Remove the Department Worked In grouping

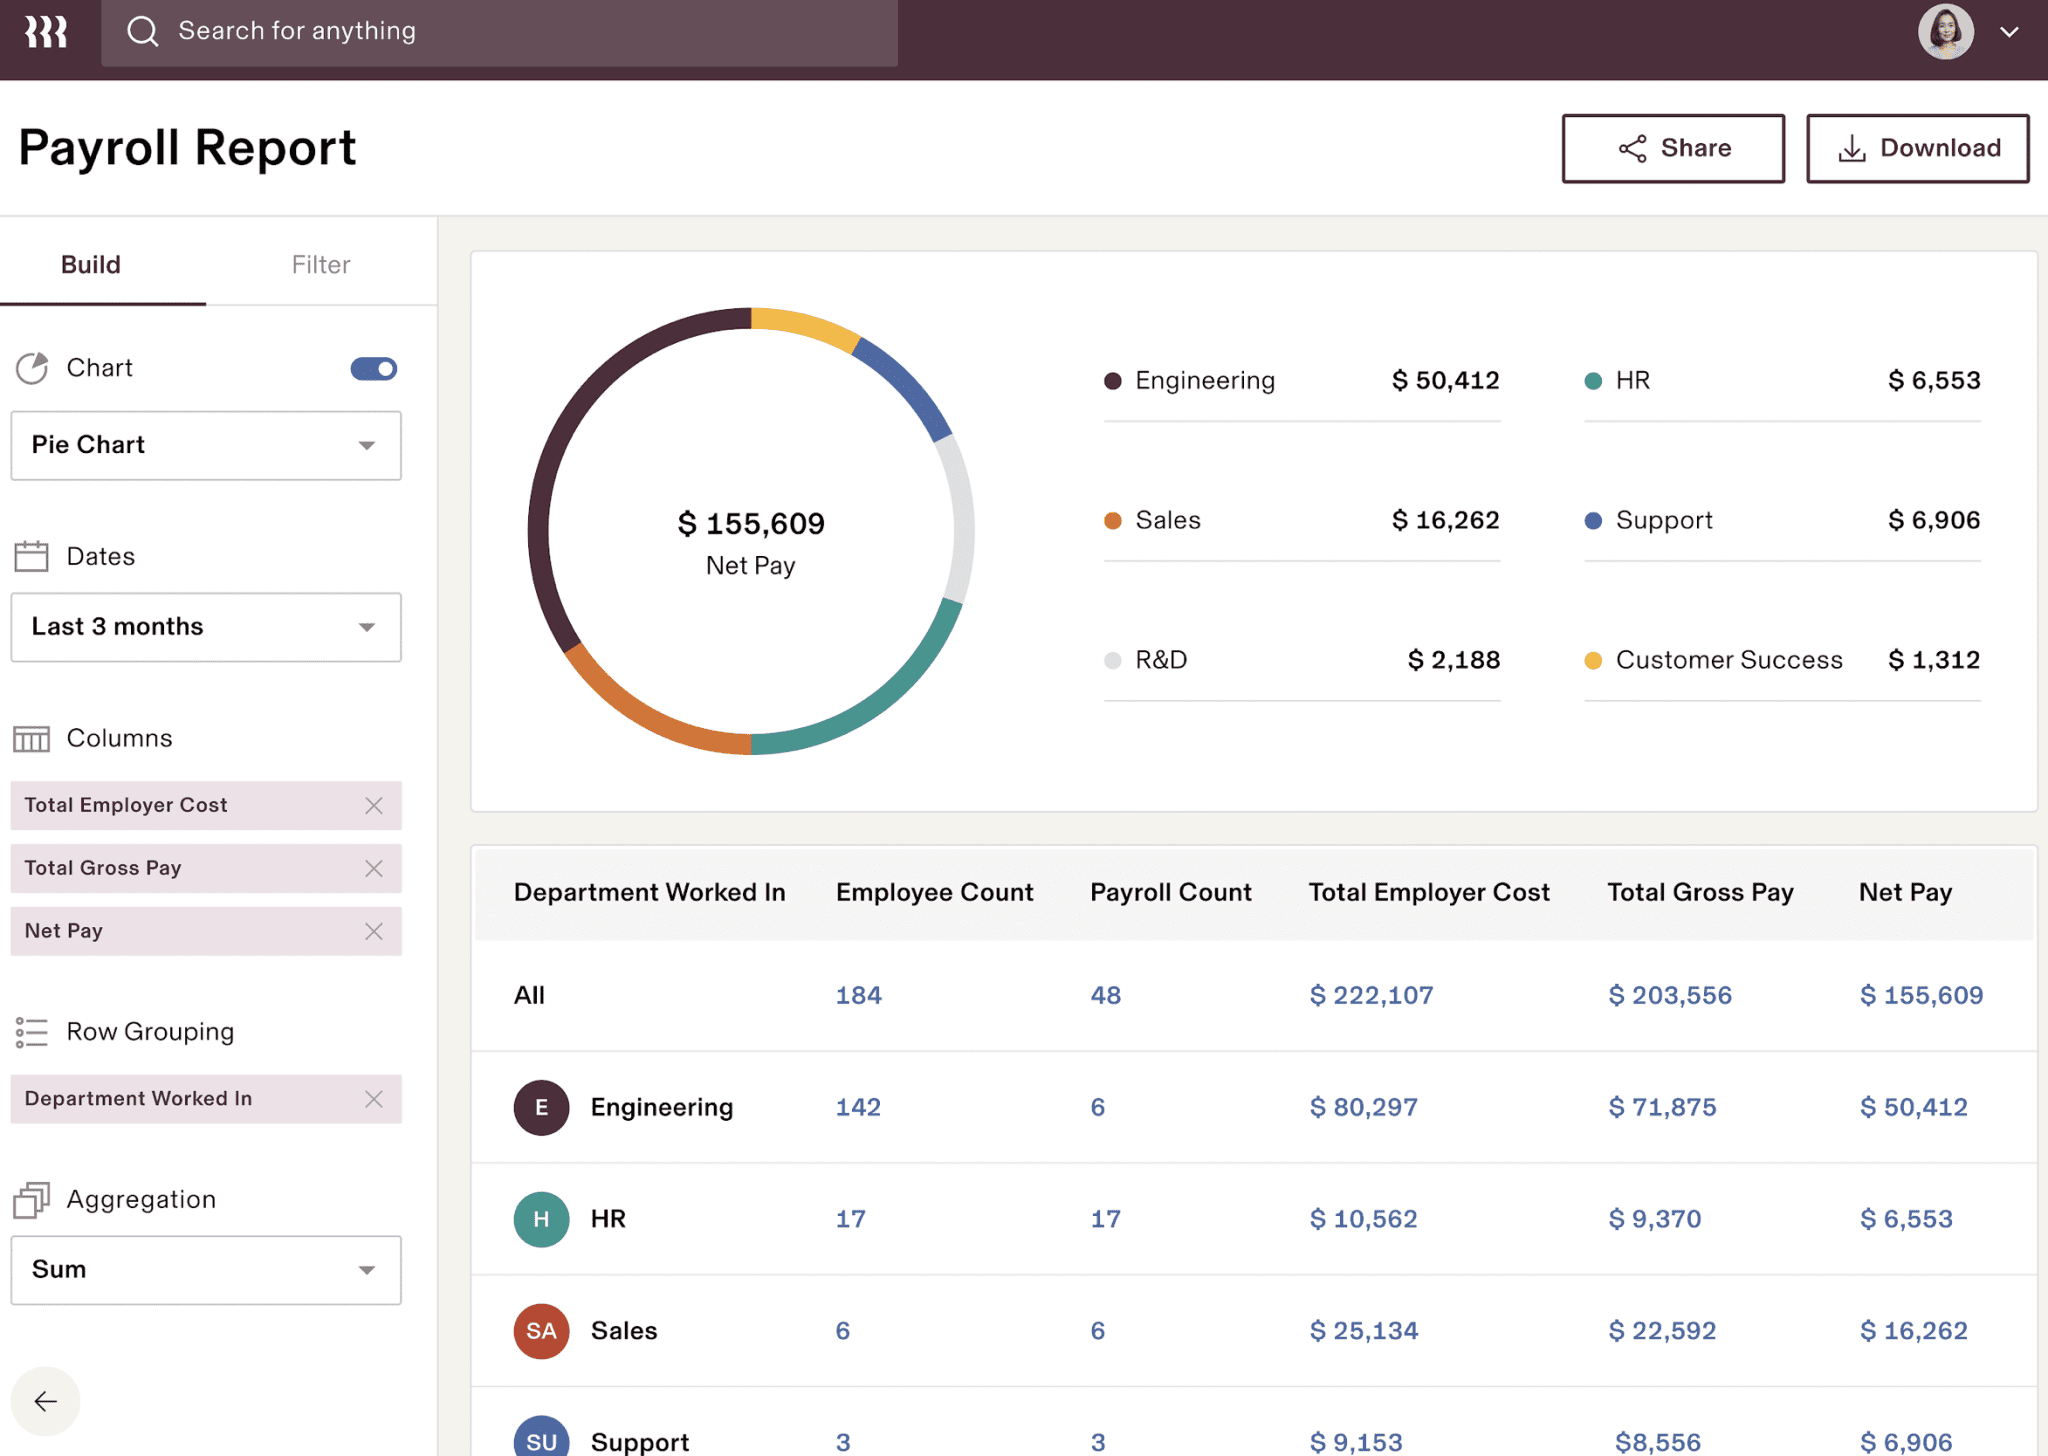click(375, 1098)
